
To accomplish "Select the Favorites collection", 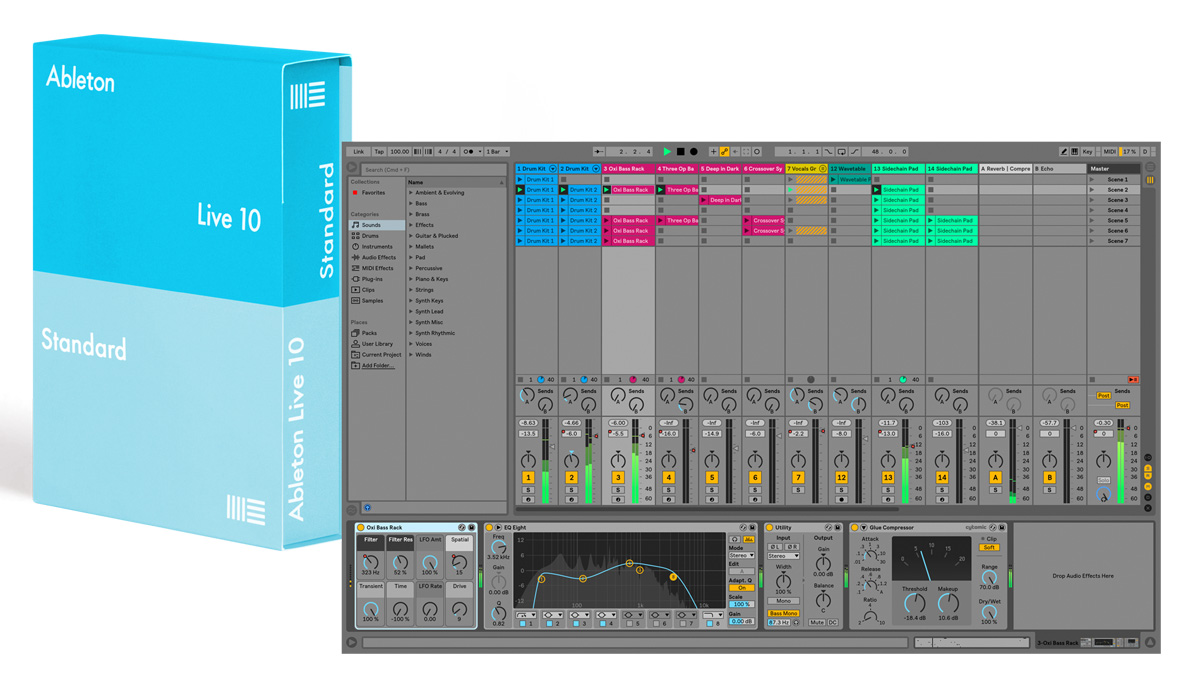I will tap(373, 193).
